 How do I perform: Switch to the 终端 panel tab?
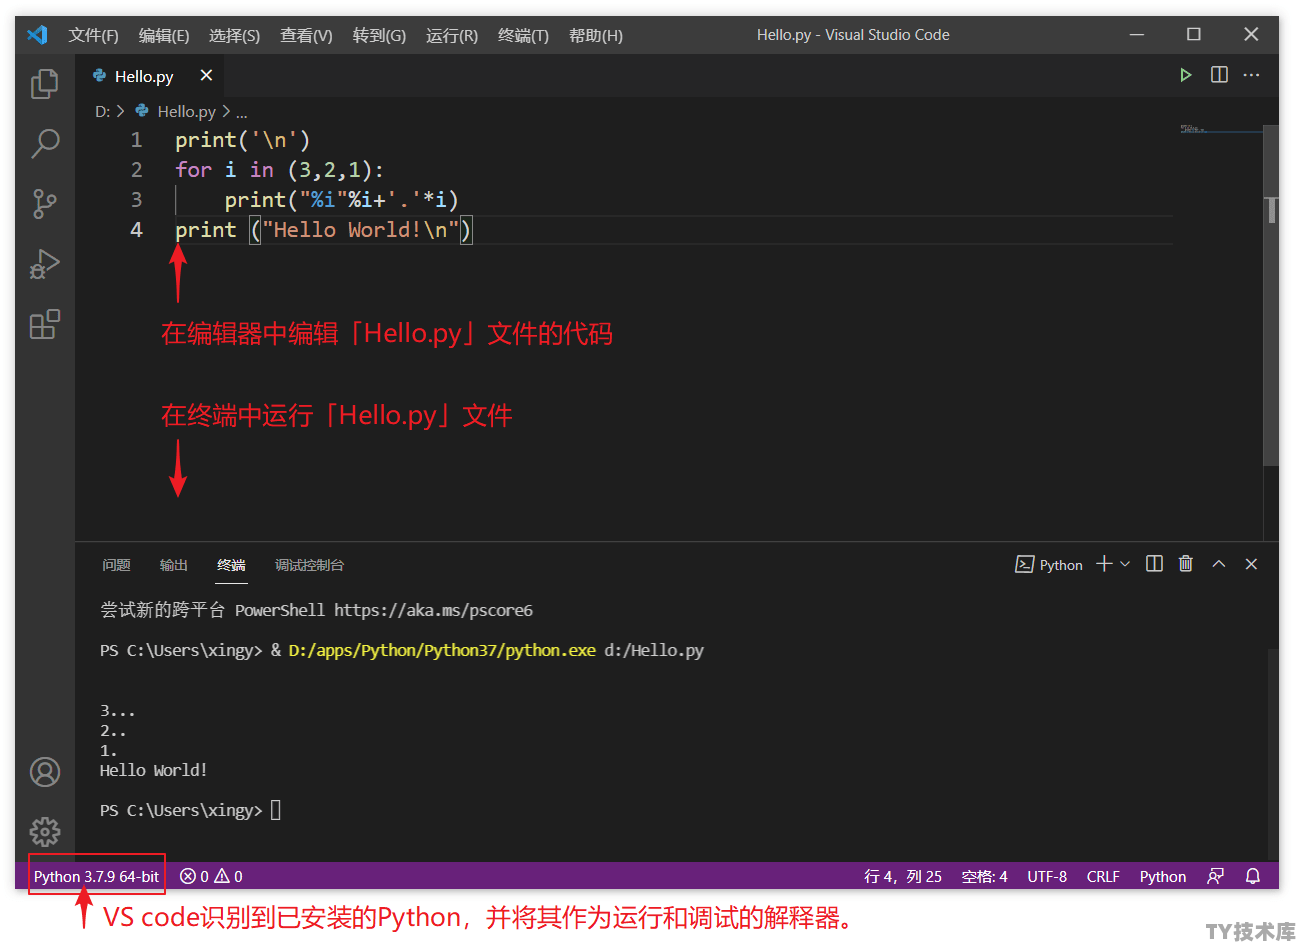pos(231,565)
